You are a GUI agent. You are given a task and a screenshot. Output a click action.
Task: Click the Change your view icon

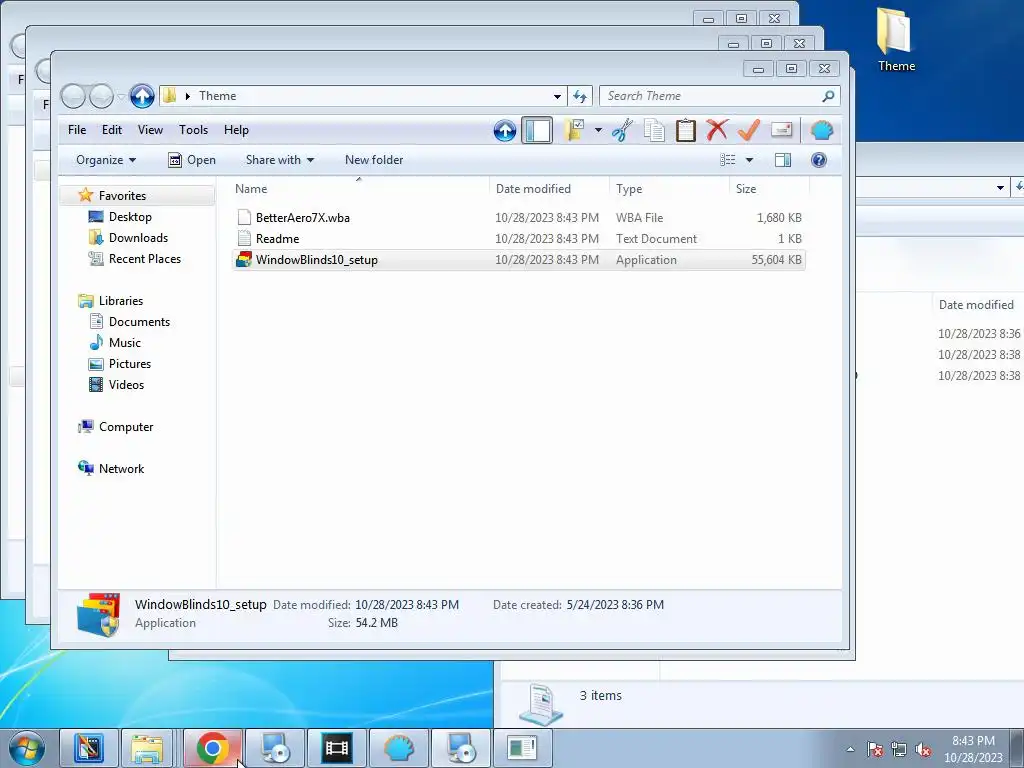[x=728, y=160]
